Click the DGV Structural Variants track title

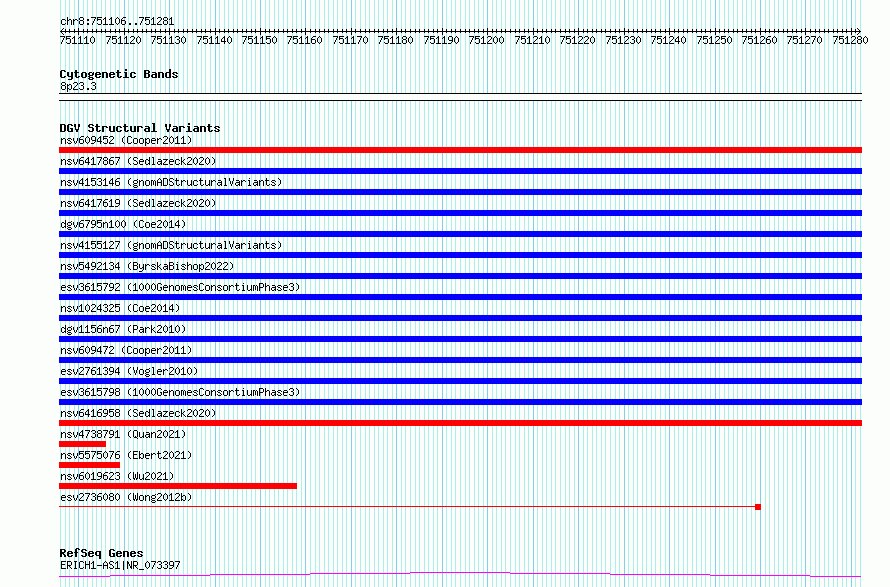coord(140,128)
